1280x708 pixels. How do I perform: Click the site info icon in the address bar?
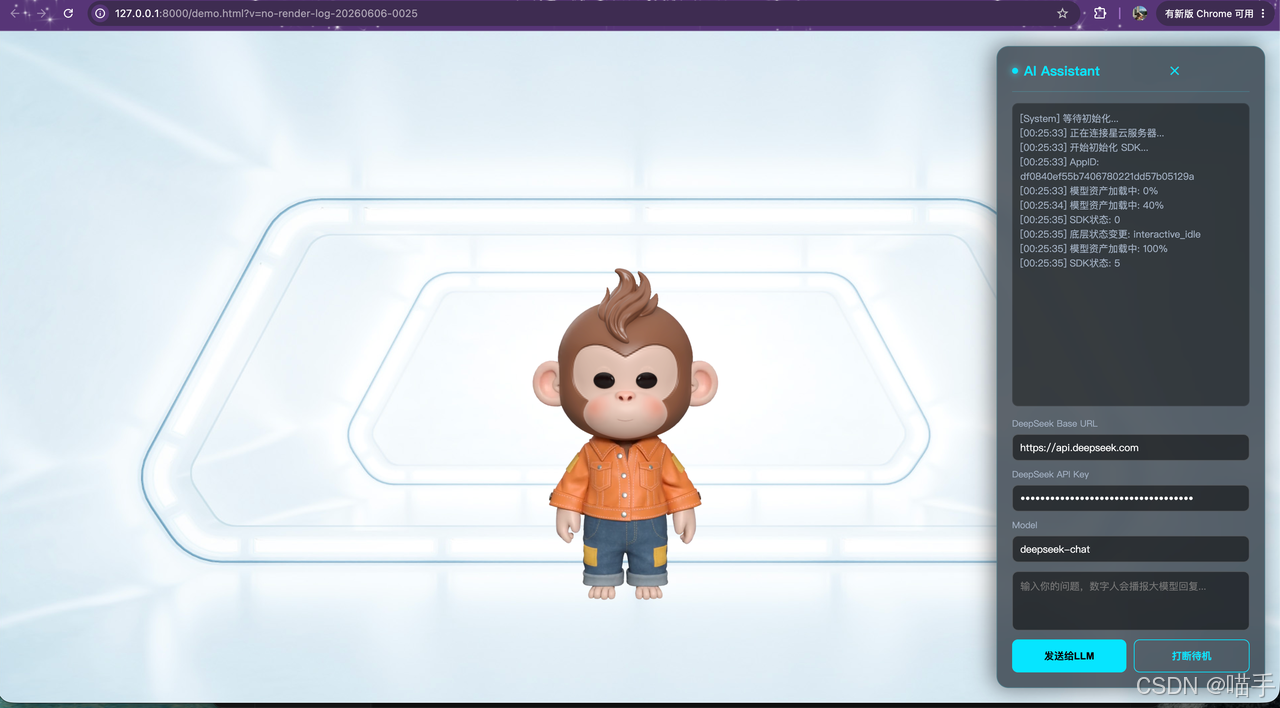tap(100, 14)
